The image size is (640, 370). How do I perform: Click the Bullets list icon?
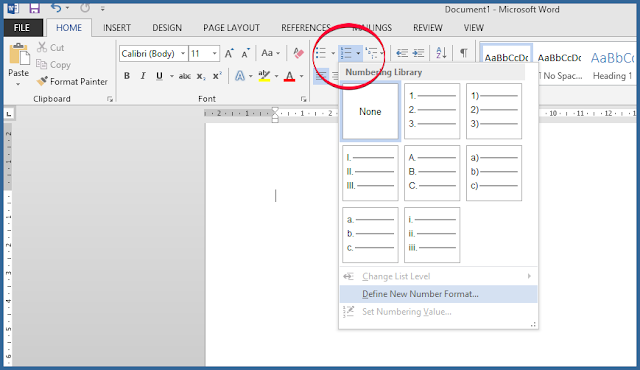pyautogui.click(x=321, y=53)
